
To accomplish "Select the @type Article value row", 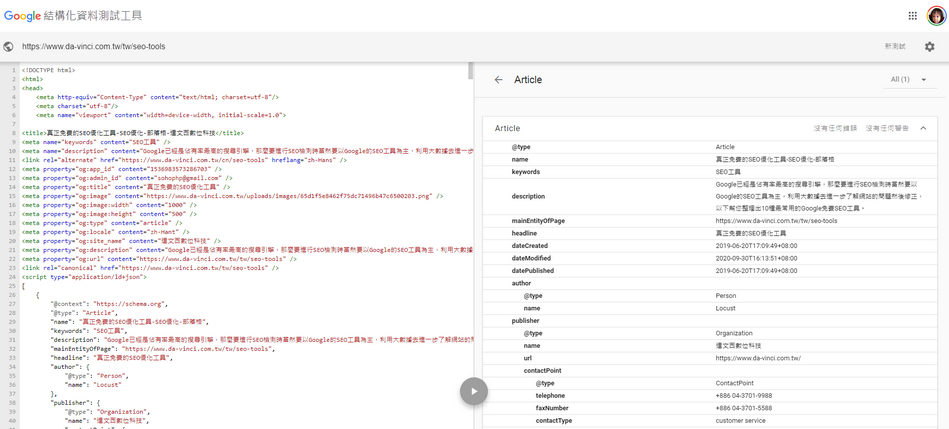I will pyautogui.click(x=709, y=146).
